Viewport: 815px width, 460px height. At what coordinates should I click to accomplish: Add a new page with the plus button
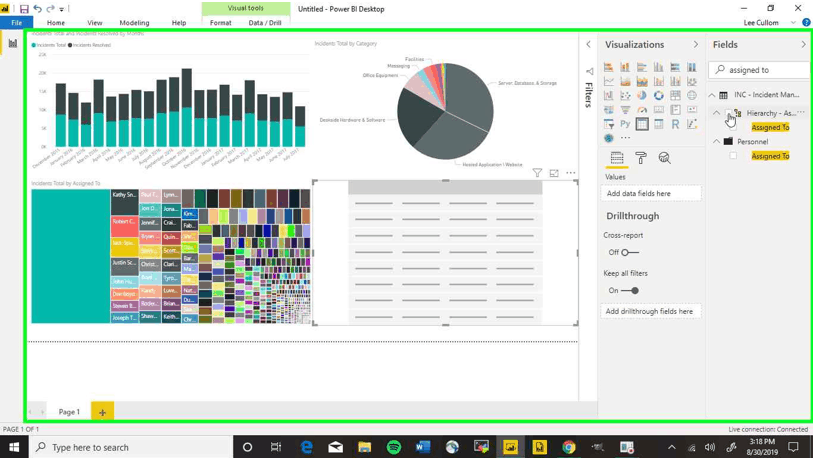(x=102, y=412)
